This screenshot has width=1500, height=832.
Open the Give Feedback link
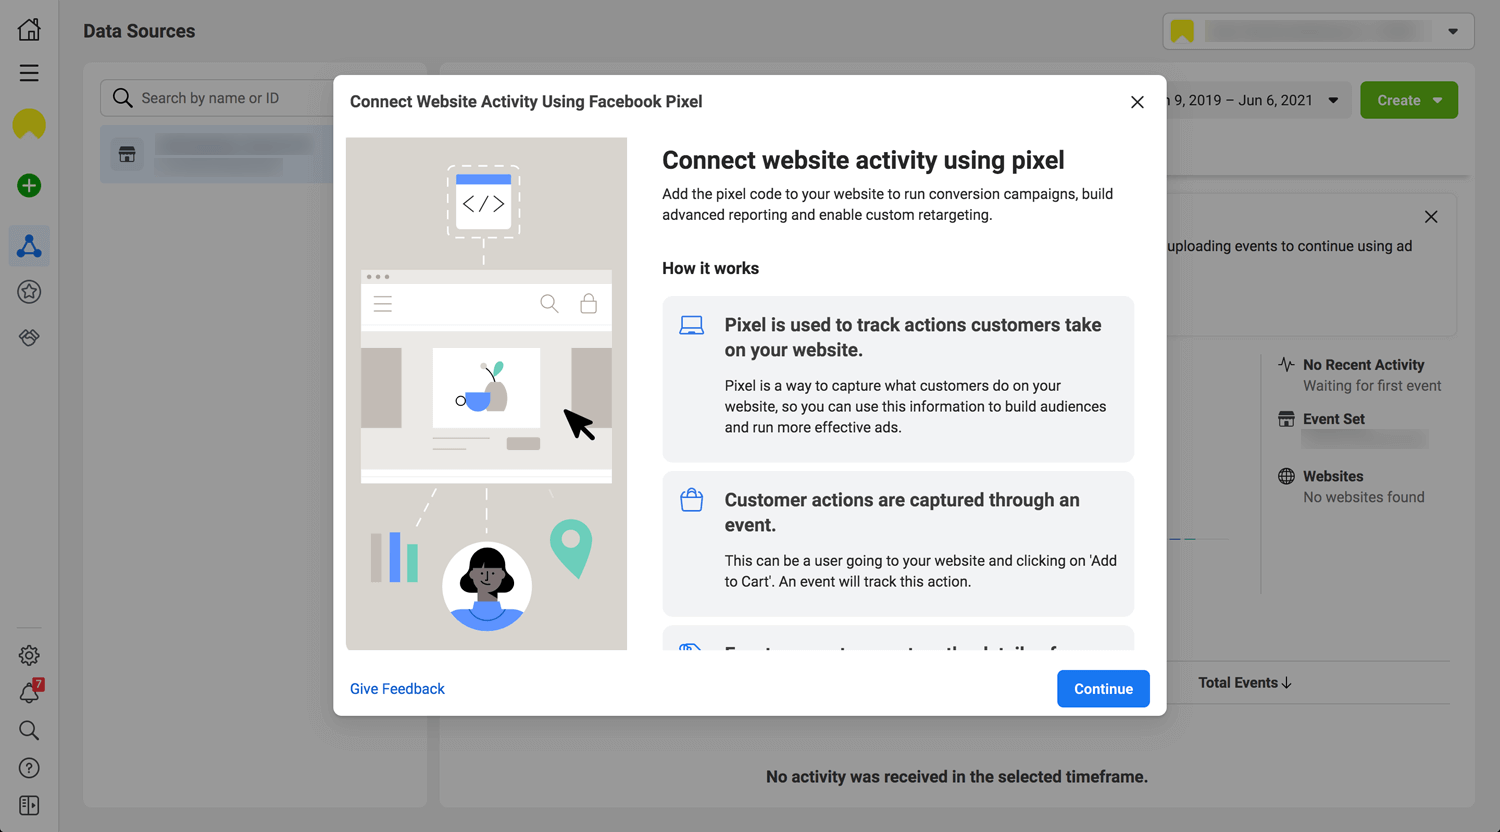[x=397, y=689]
